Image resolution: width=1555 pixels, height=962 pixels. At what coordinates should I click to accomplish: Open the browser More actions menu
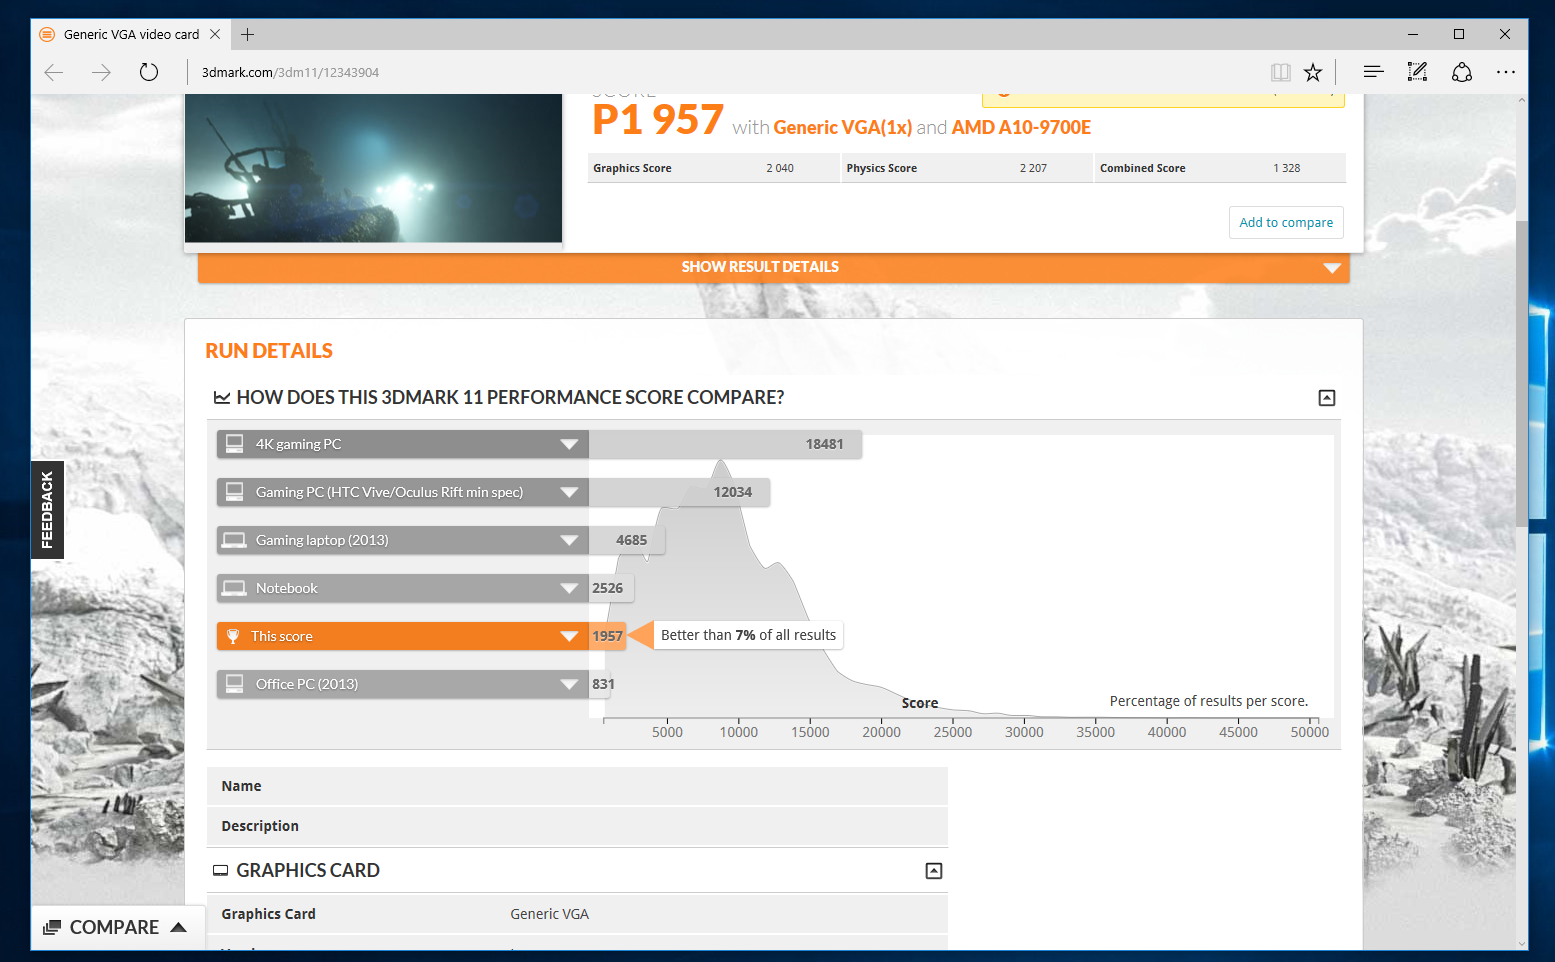1506,72
